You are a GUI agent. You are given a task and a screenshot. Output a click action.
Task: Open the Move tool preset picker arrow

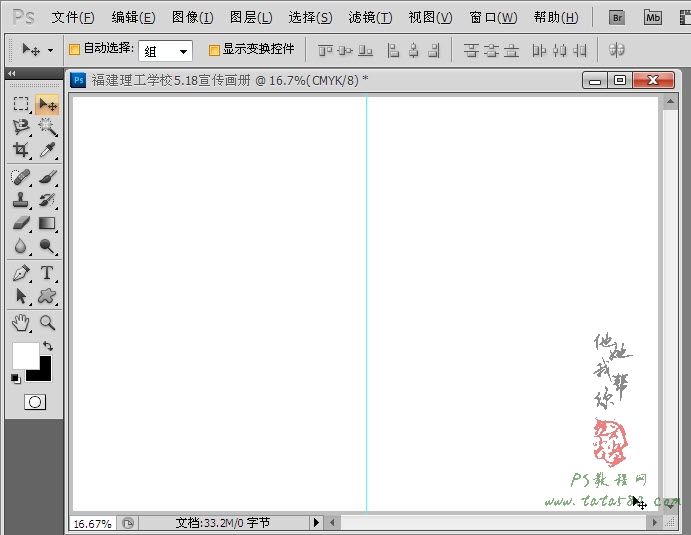tap(51, 50)
